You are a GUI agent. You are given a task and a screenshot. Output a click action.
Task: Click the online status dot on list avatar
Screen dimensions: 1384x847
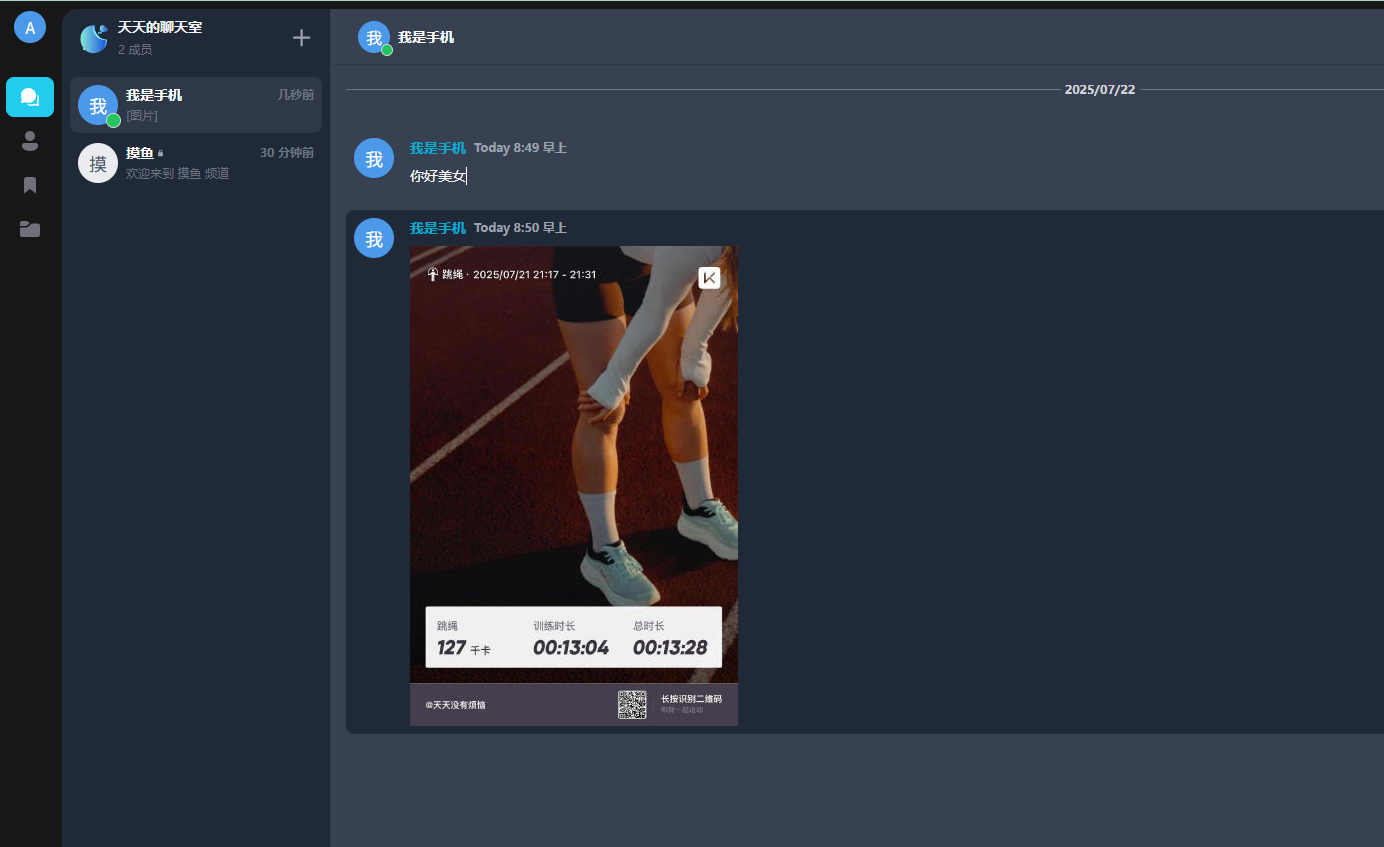[114, 121]
